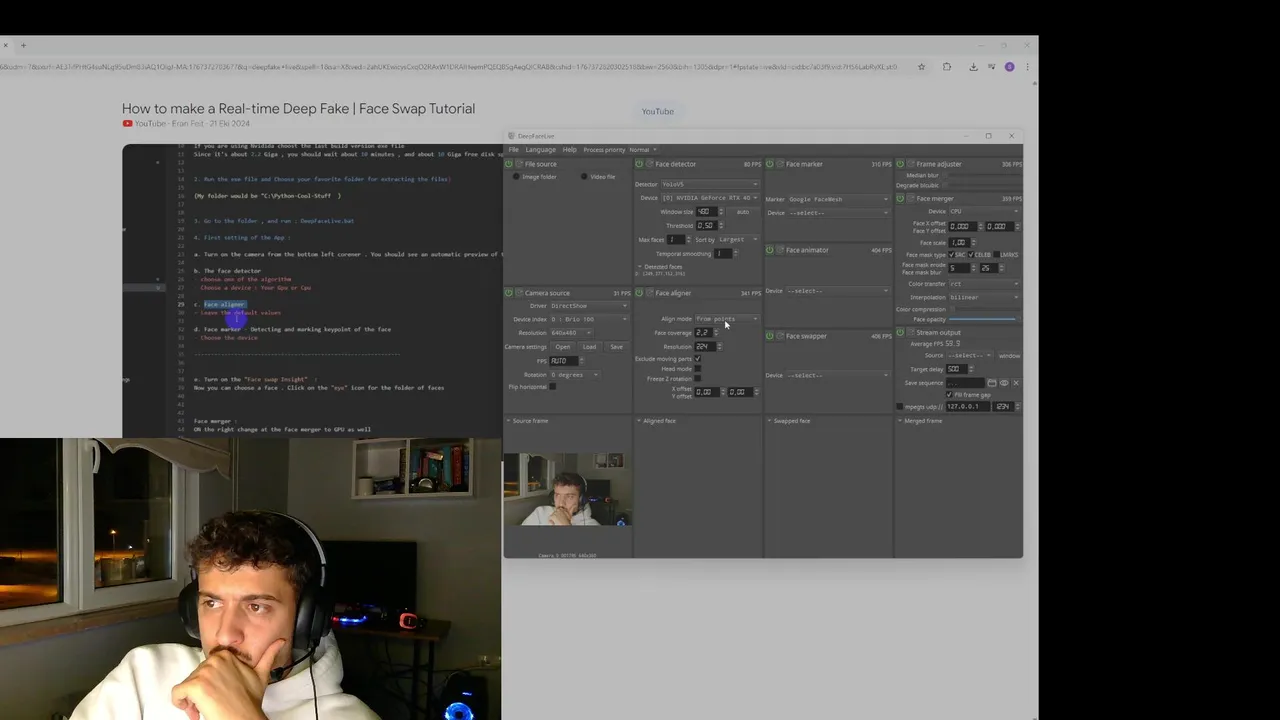Image resolution: width=1280 pixels, height=720 pixels.
Task: Open the Face swapper Device dropdown
Action: [x=838, y=375]
